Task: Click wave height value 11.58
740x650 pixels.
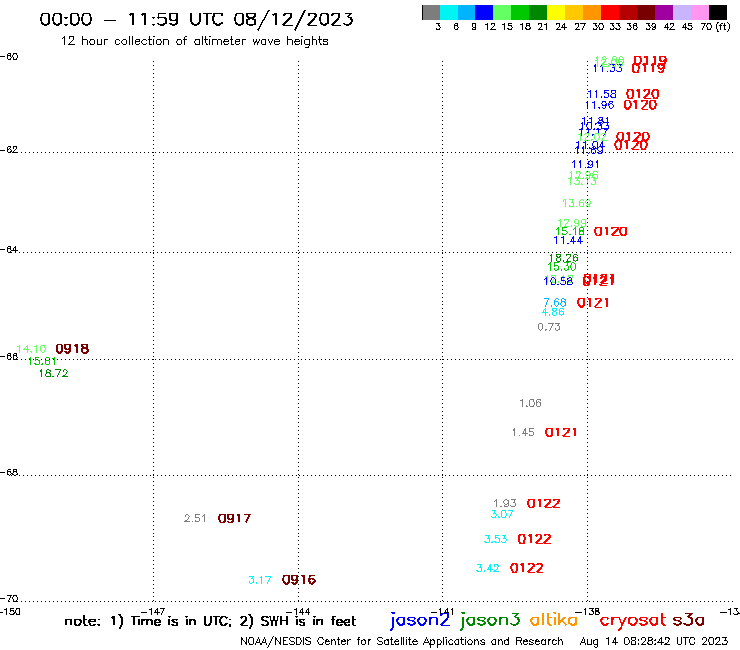Action: 602,94
